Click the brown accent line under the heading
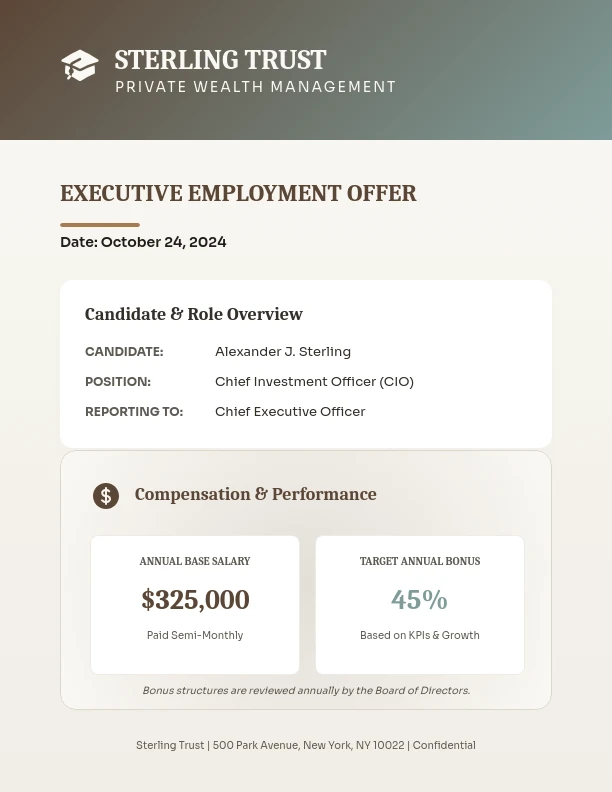The width and height of the screenshot is (612, 792). (x=100, y=225)
